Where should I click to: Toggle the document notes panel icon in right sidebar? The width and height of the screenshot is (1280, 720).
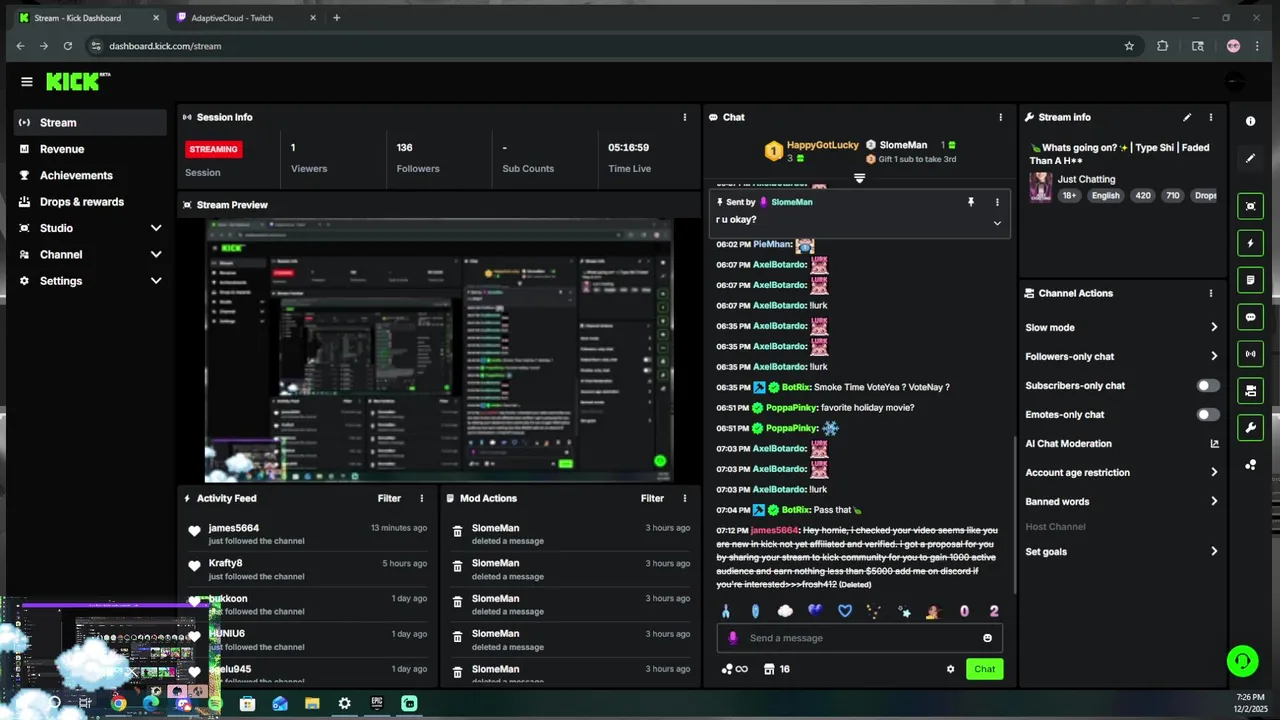[1250, 280]
